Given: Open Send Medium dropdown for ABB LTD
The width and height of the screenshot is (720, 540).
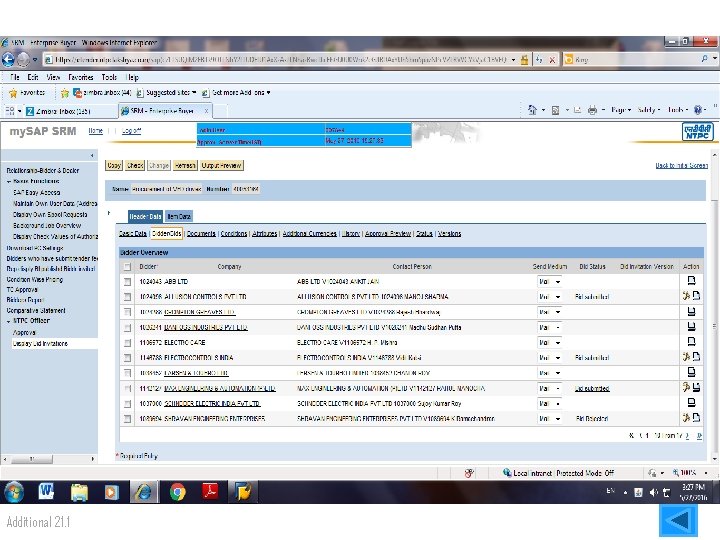Looking at the screenshot, I should 550,281.
